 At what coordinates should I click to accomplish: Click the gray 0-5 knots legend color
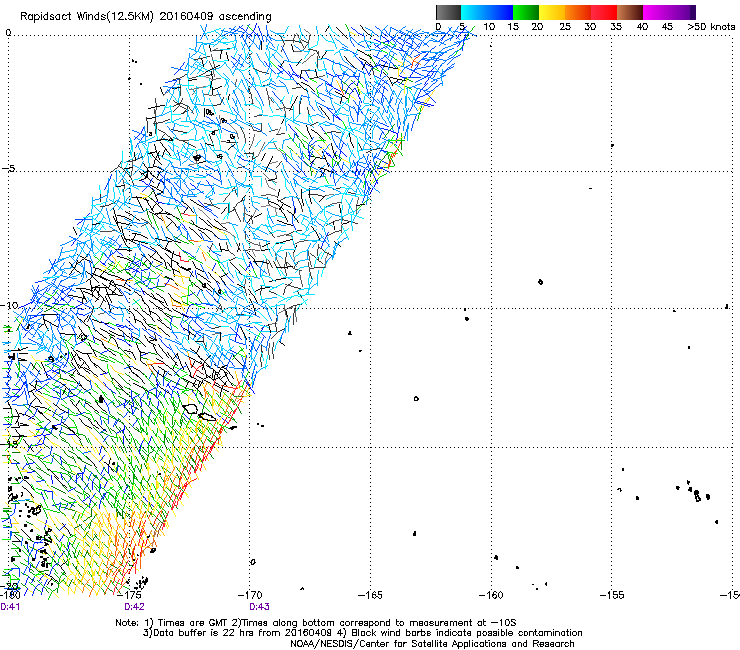coord(448,12)
